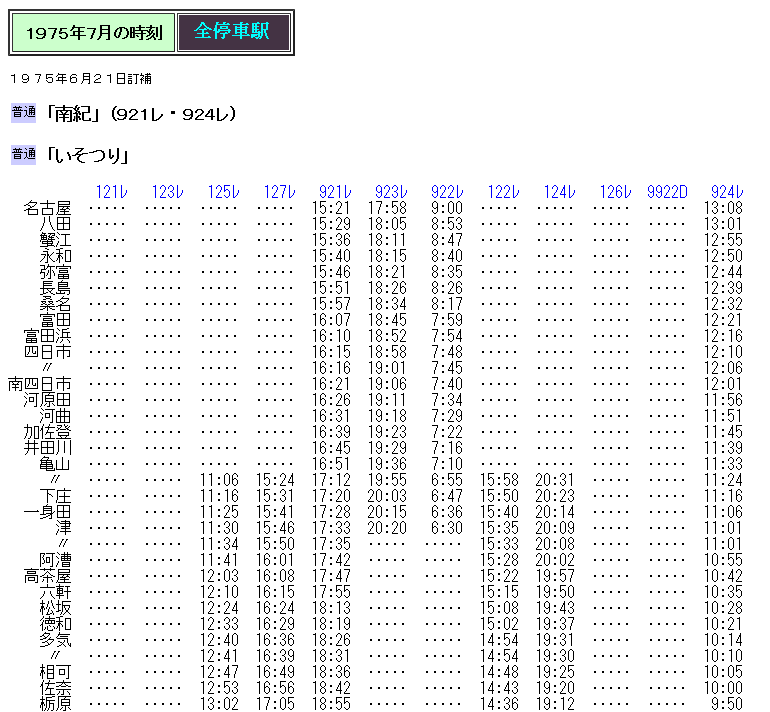Click station name 八田
Viewport: 770px width, 712px height.
pos(55,224)
